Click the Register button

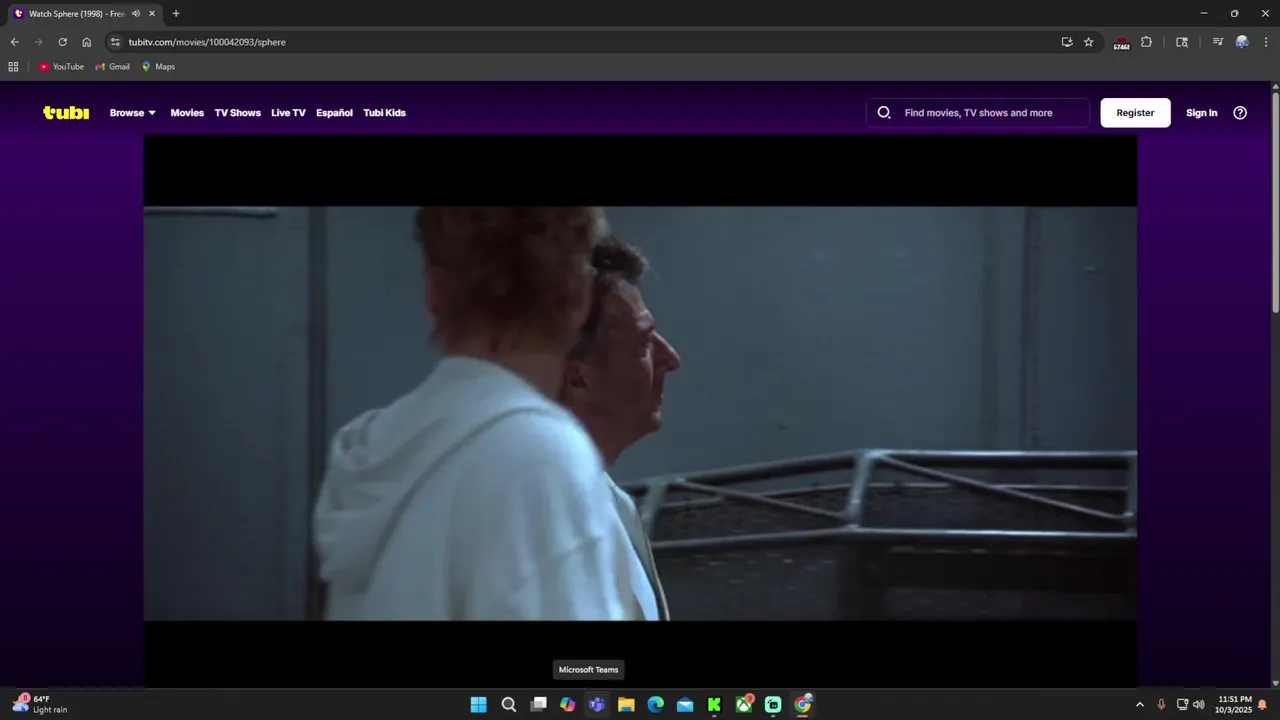[x=1135, y=113]
